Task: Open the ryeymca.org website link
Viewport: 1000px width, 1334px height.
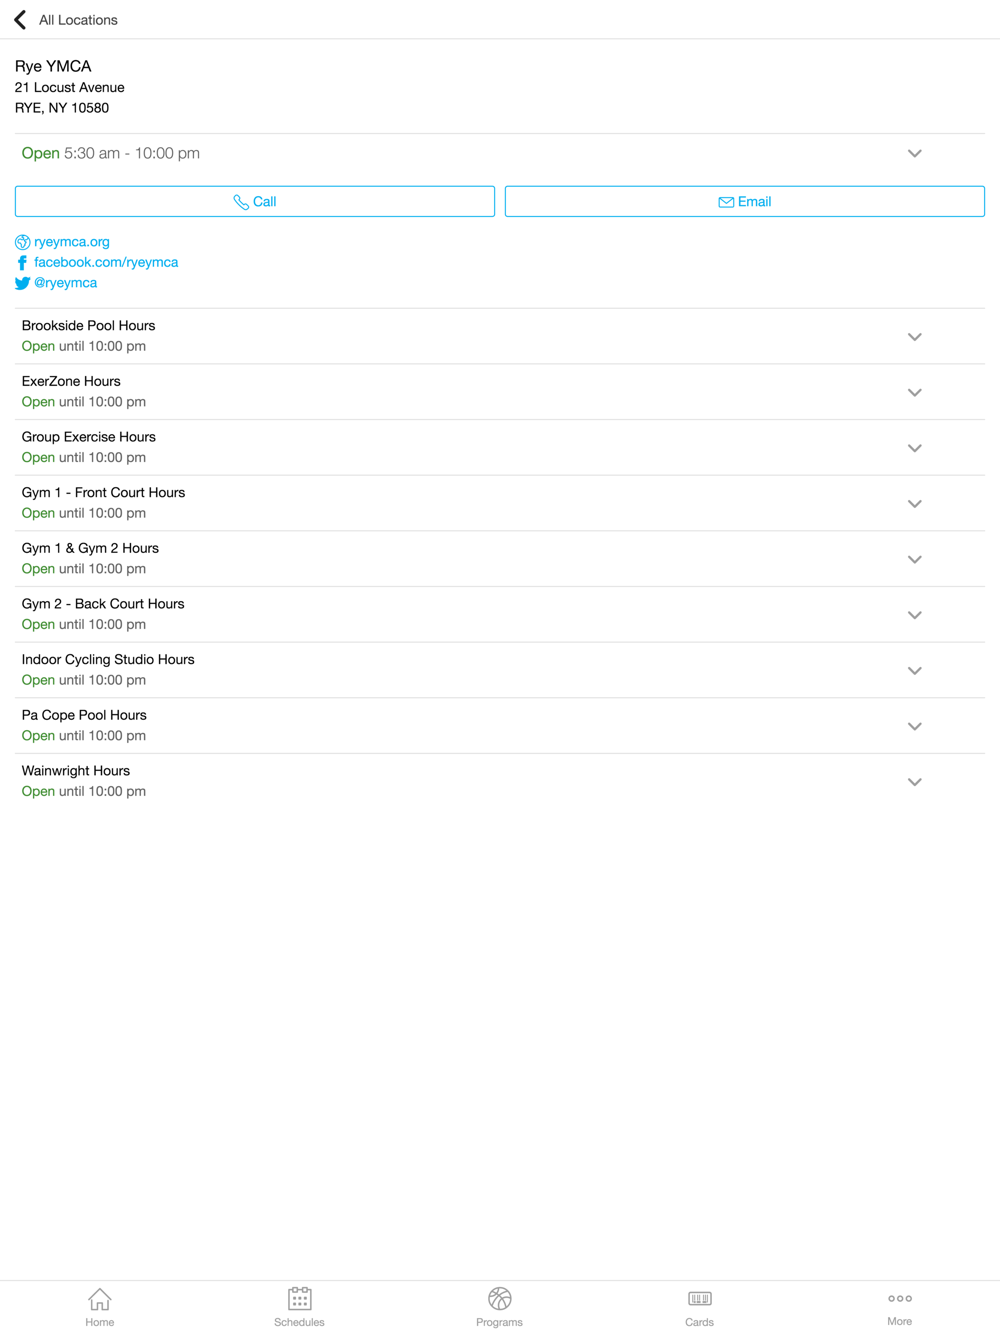Action: [72, 242]
